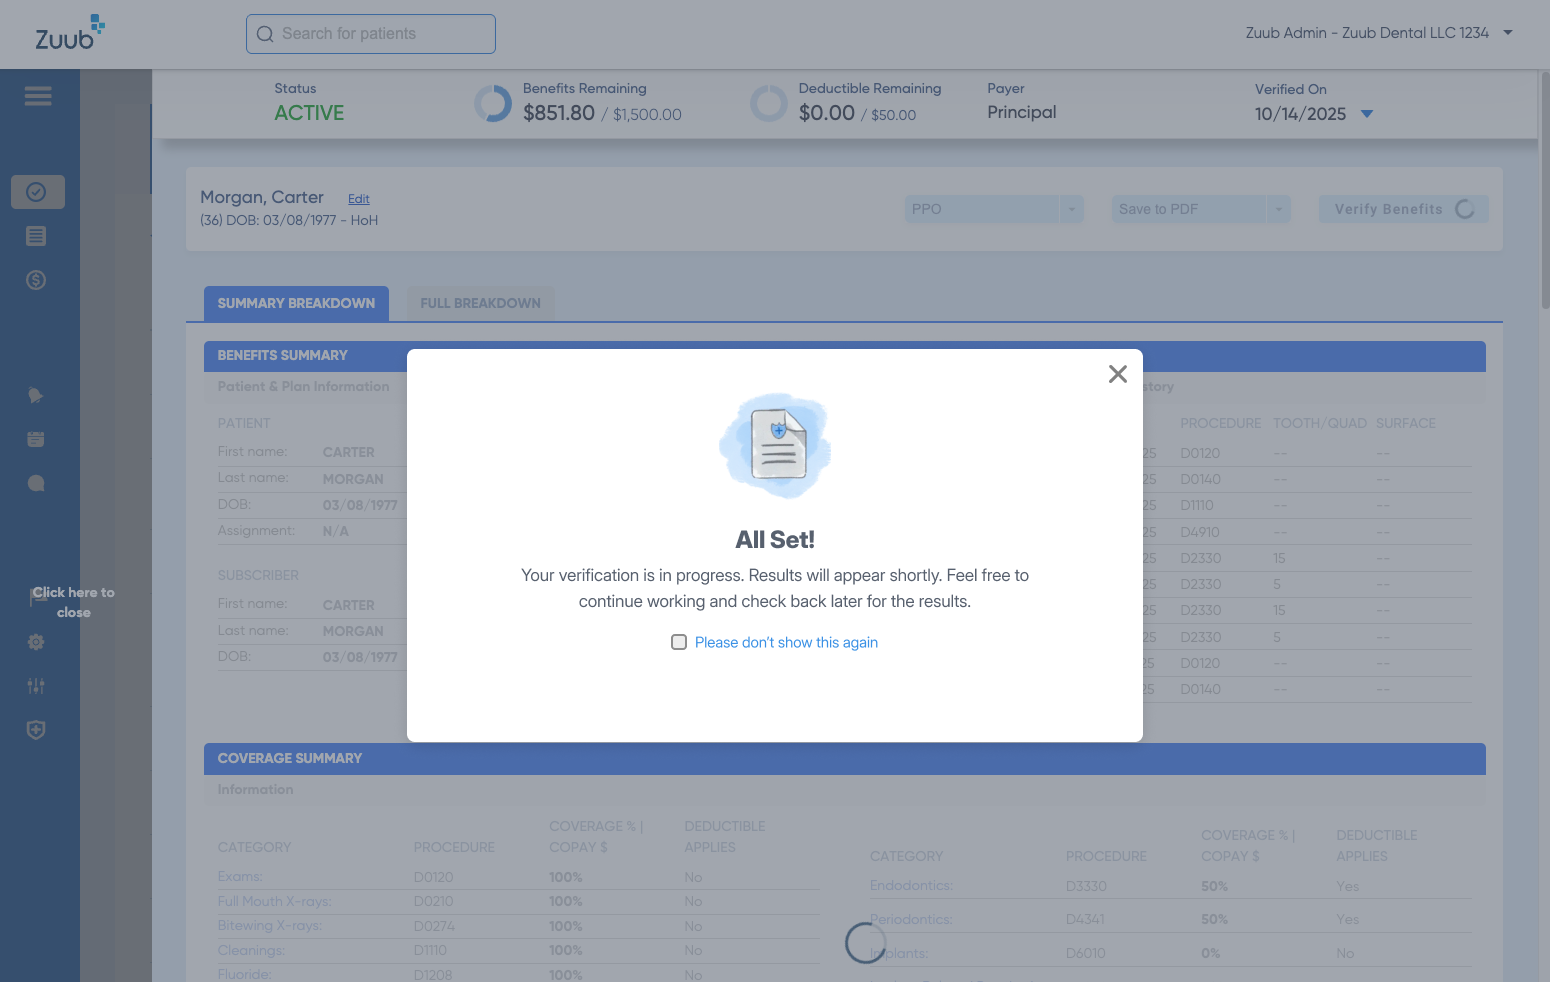Click the Search for patients field
Screen dimensions: 1550x982
pyautogui.click(x=371, y=34)
